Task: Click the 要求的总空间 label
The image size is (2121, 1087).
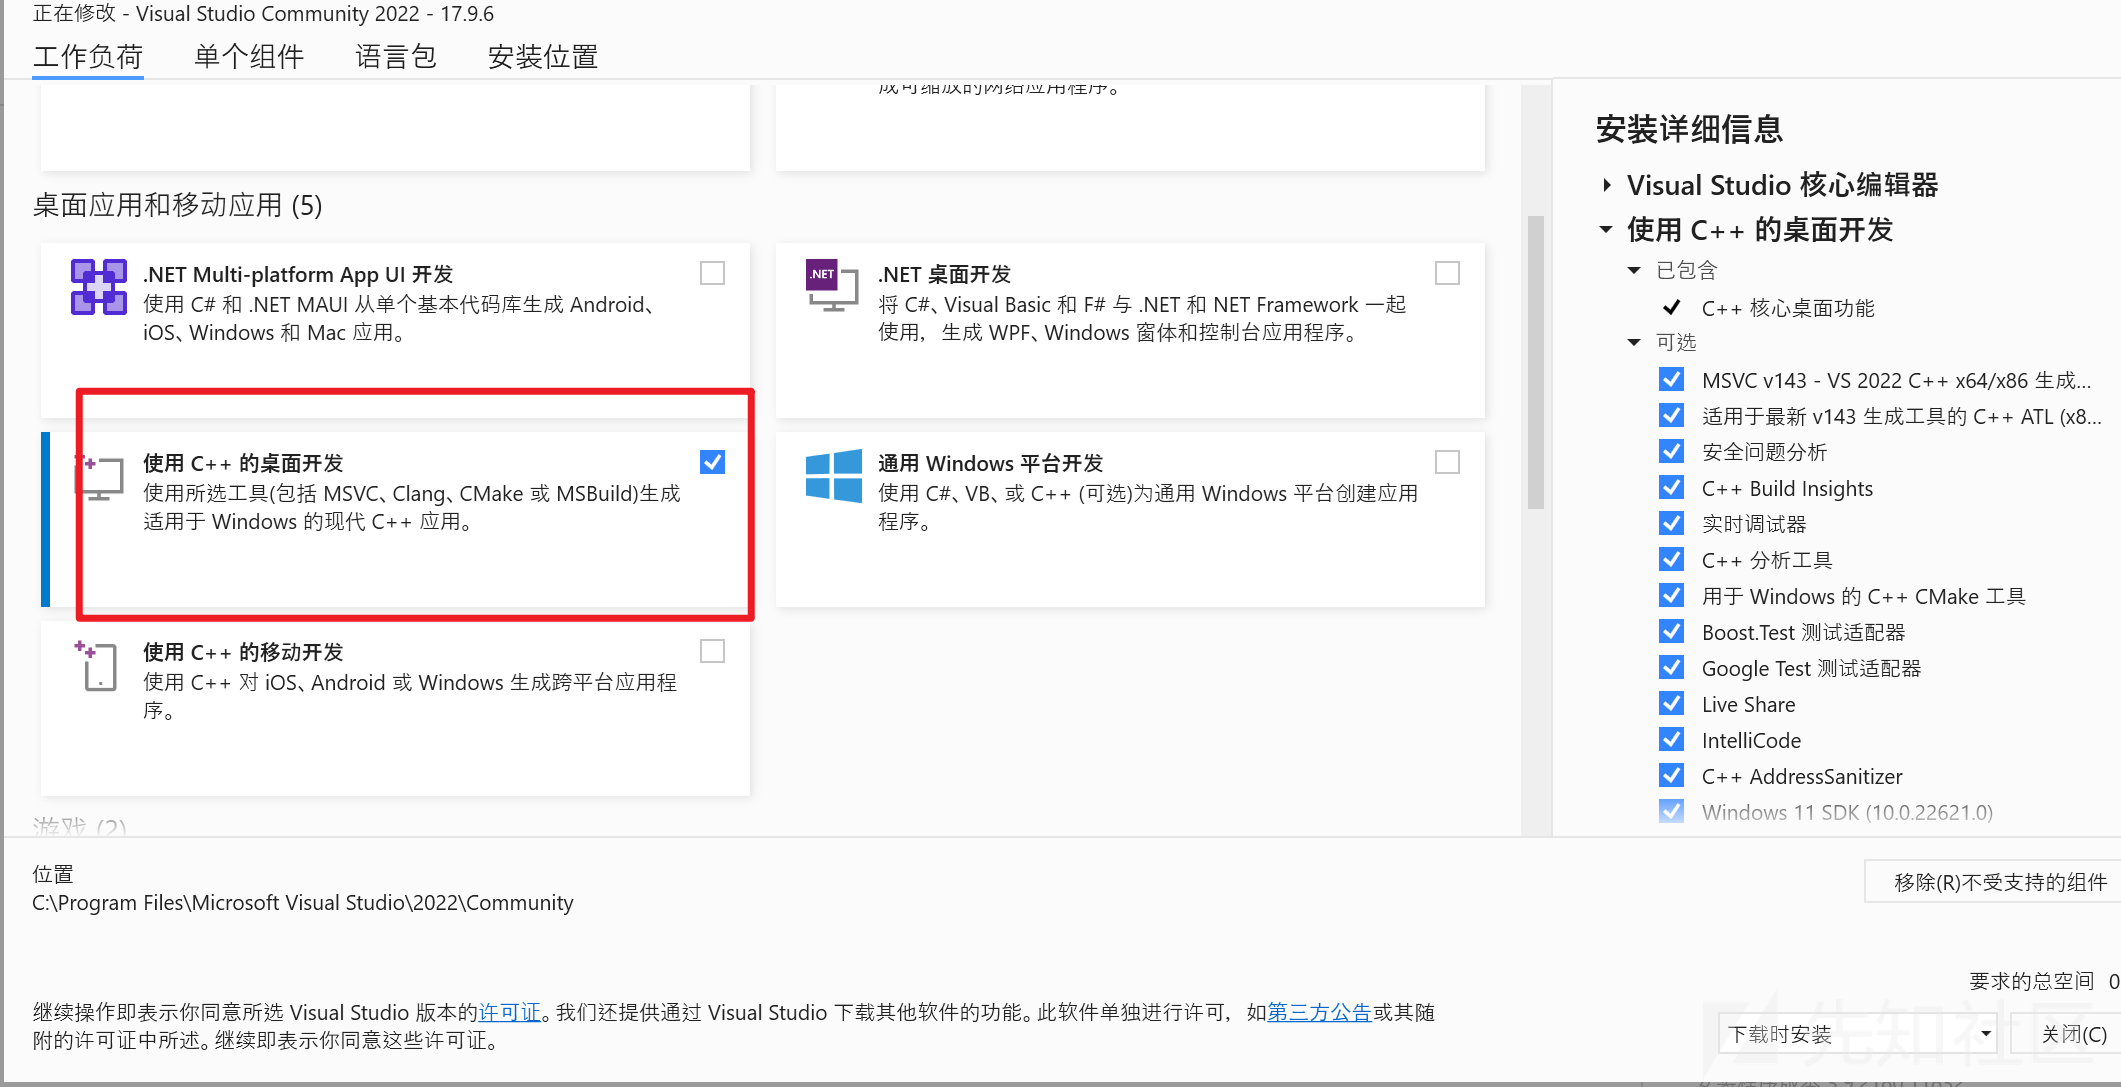Action: point(2032,981)
